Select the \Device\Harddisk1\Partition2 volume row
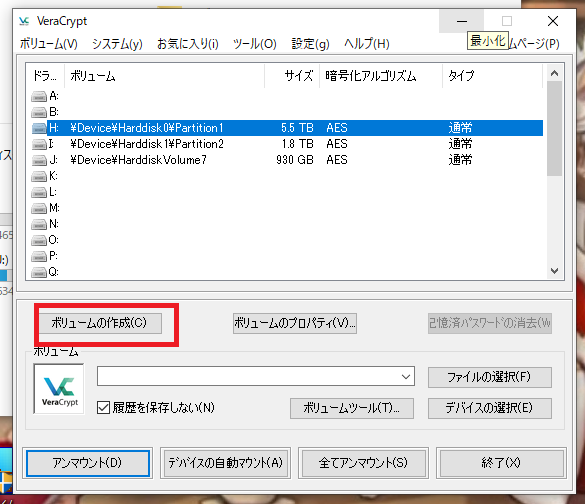This screenshot has width=585, height=504. coord(287,144)
